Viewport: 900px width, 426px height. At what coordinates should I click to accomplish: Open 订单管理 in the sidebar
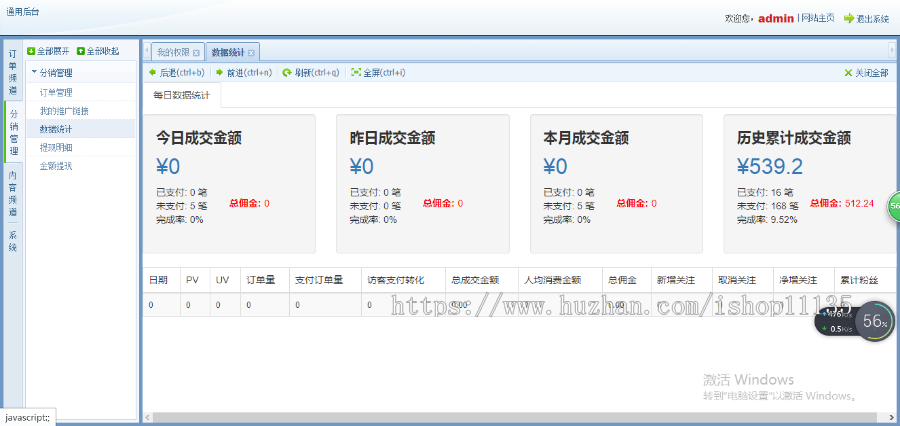(x=56, y=92)
